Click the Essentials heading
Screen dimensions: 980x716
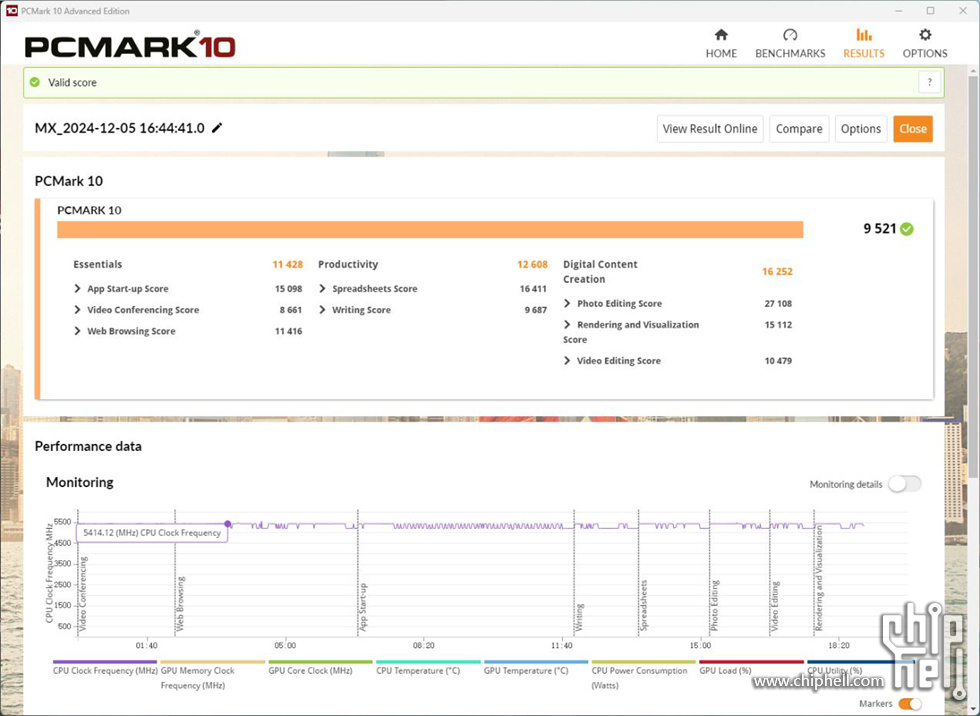click(98, 264)
